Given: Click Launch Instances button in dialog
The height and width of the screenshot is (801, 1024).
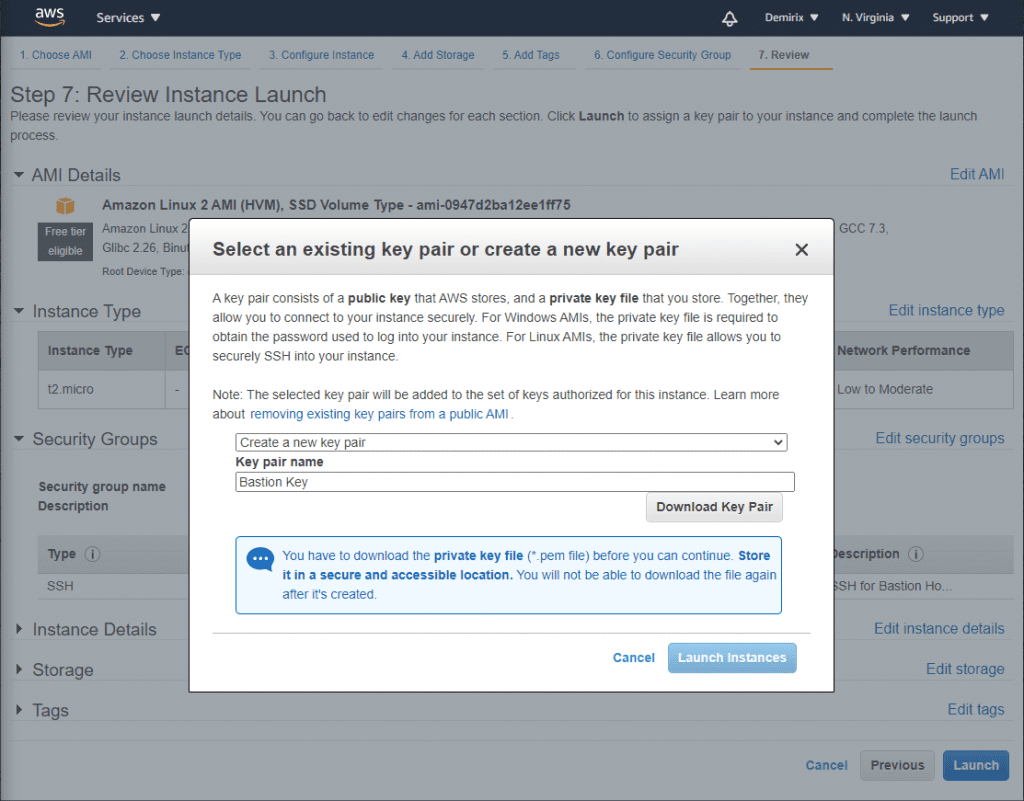Looking at the screenshot, I should (731, 657).
